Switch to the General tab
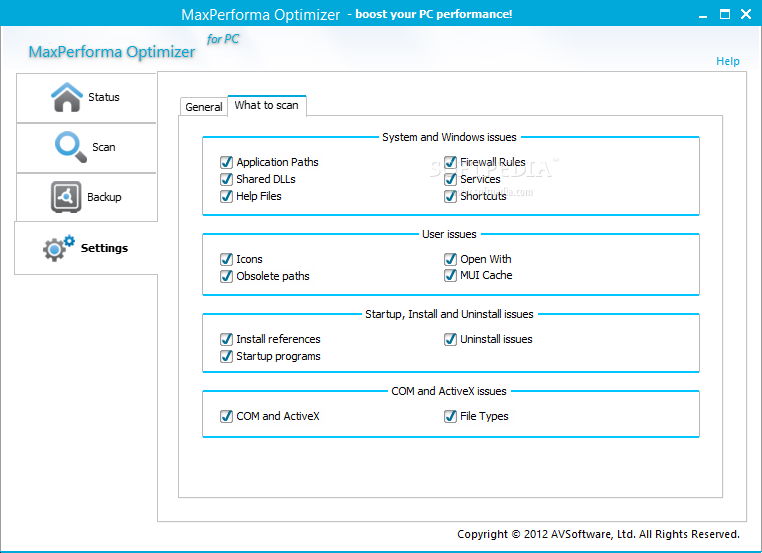762x553 pixels. pos(204,107)
